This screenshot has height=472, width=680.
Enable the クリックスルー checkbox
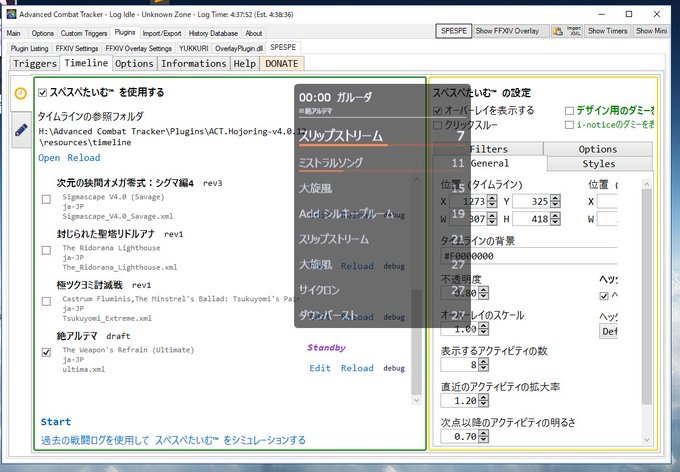click(x=438, y=125)
